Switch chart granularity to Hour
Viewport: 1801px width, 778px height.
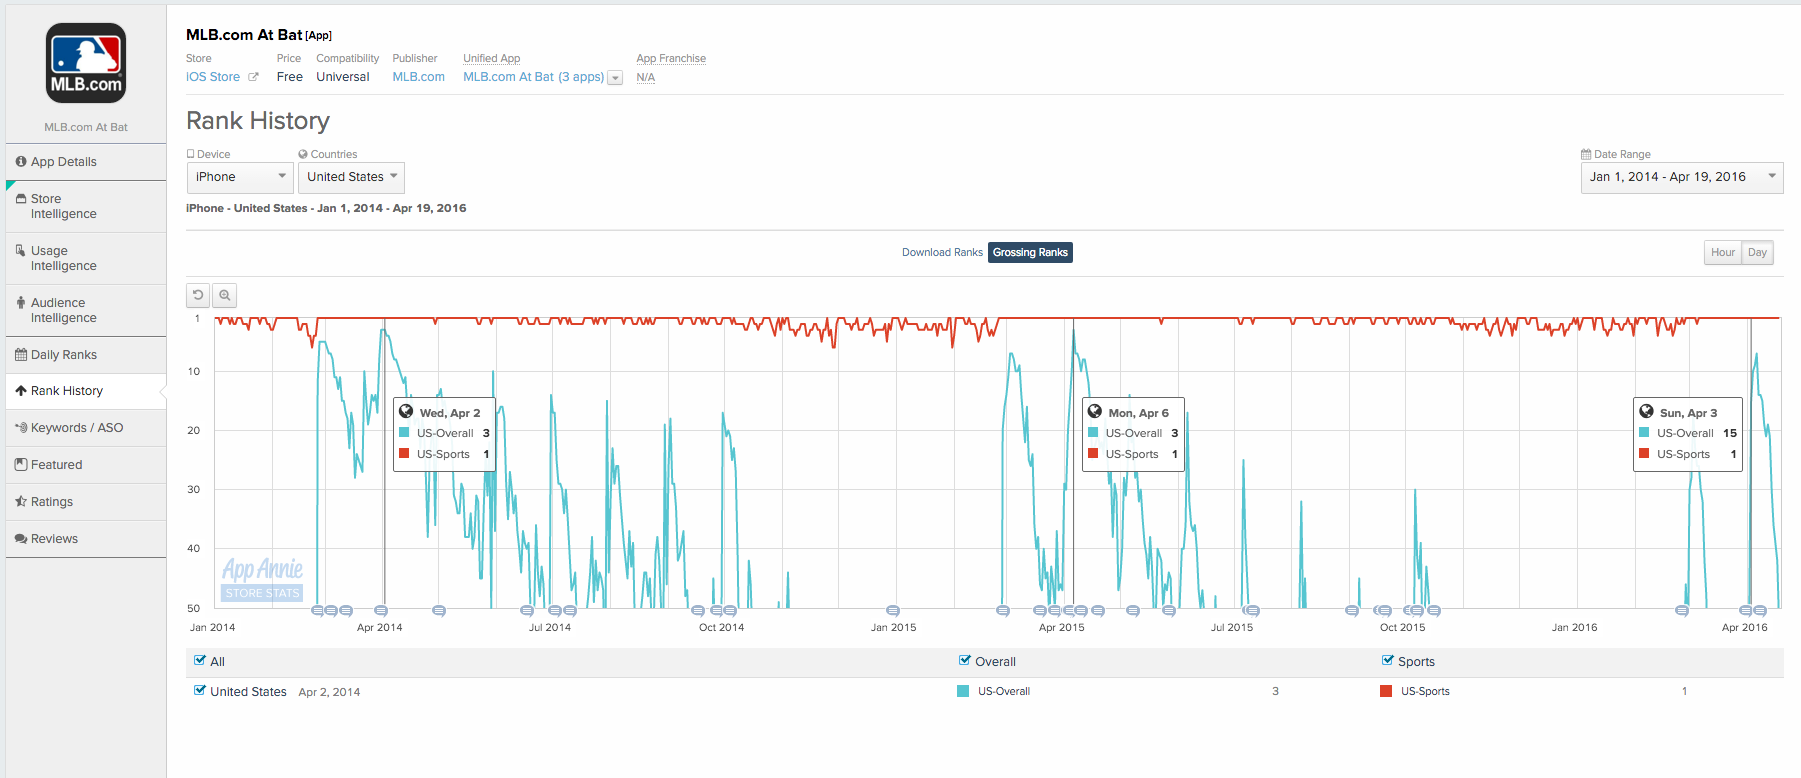point(1723,252)
